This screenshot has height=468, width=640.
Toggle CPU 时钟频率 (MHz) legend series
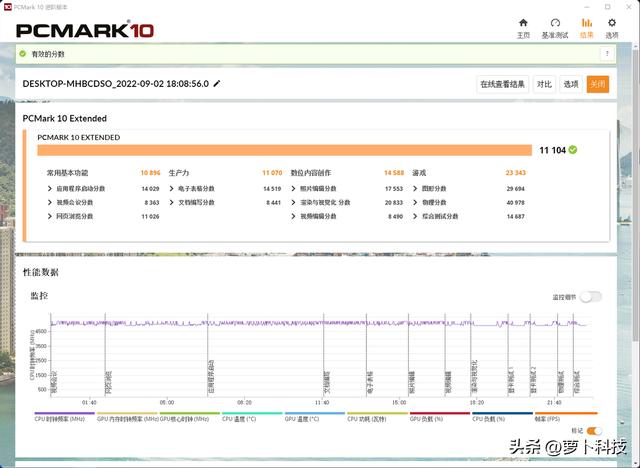point(64,417)
